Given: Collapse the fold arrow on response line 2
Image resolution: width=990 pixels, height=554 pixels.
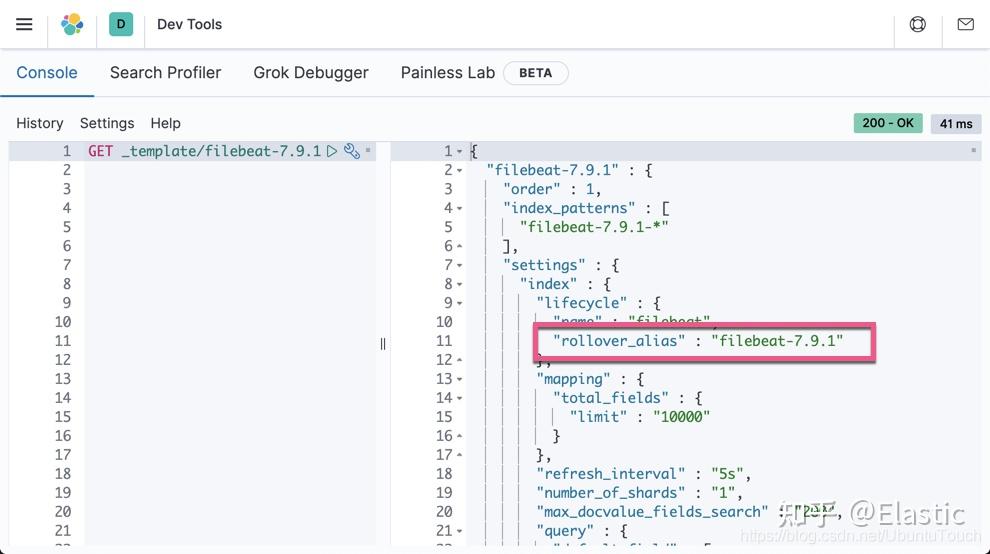Looking at the screenshot, I should pos(460,171).
